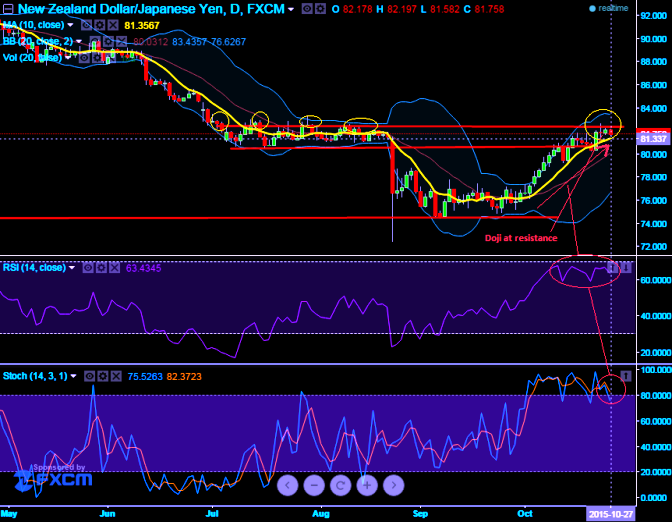Screen dimensions: 672x522
Task: Hide the Vol (20, false) indicator
Action: pos(84,57)
